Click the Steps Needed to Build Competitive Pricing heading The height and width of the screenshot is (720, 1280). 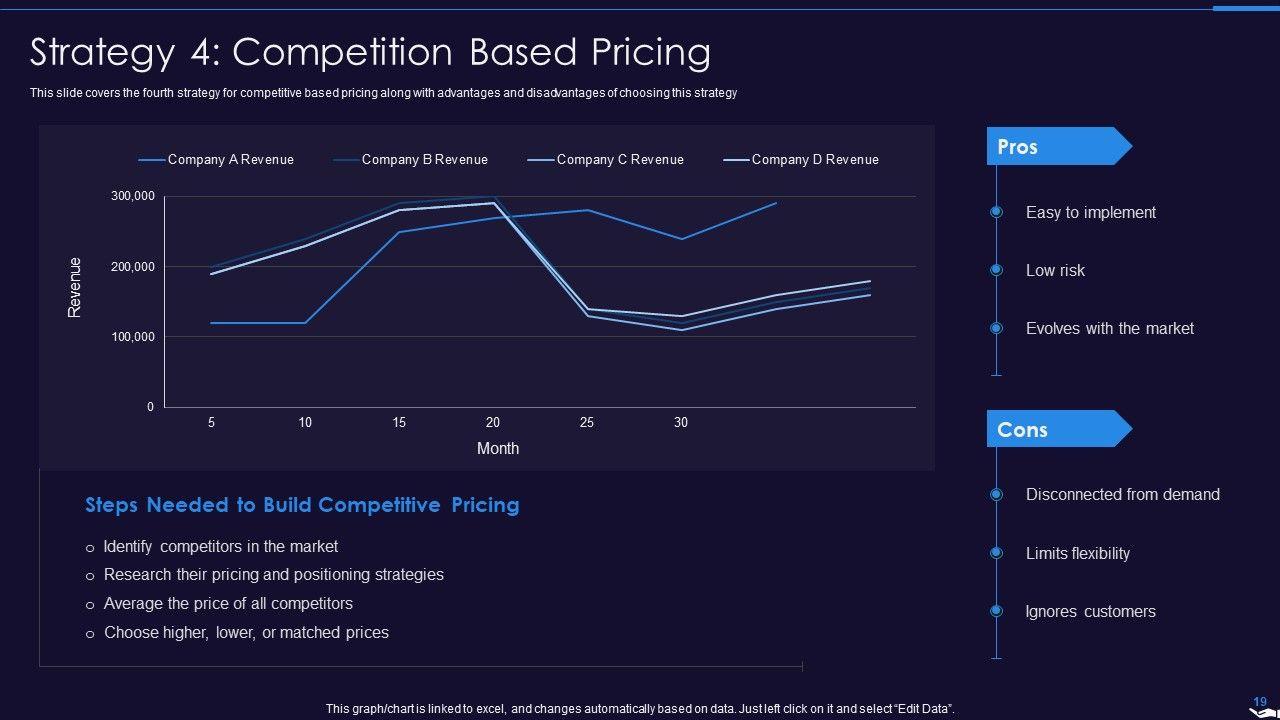click(302, 505)
